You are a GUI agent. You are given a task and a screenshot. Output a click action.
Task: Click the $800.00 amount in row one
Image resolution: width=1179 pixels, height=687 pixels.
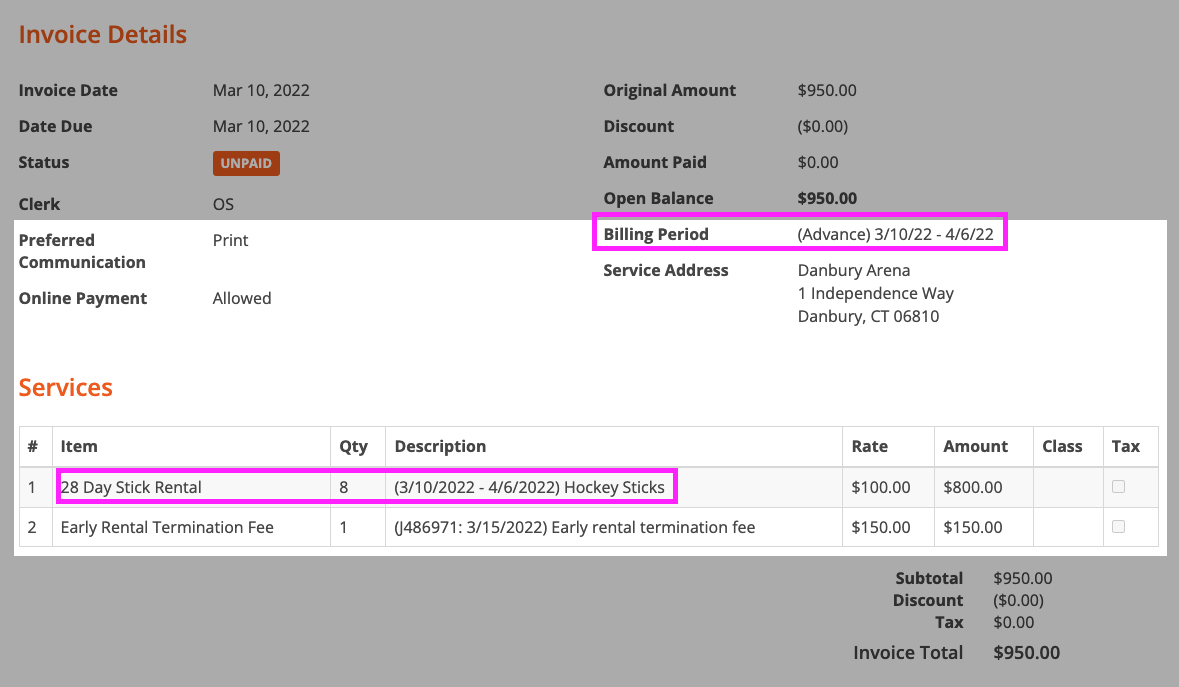pos(972,488)
